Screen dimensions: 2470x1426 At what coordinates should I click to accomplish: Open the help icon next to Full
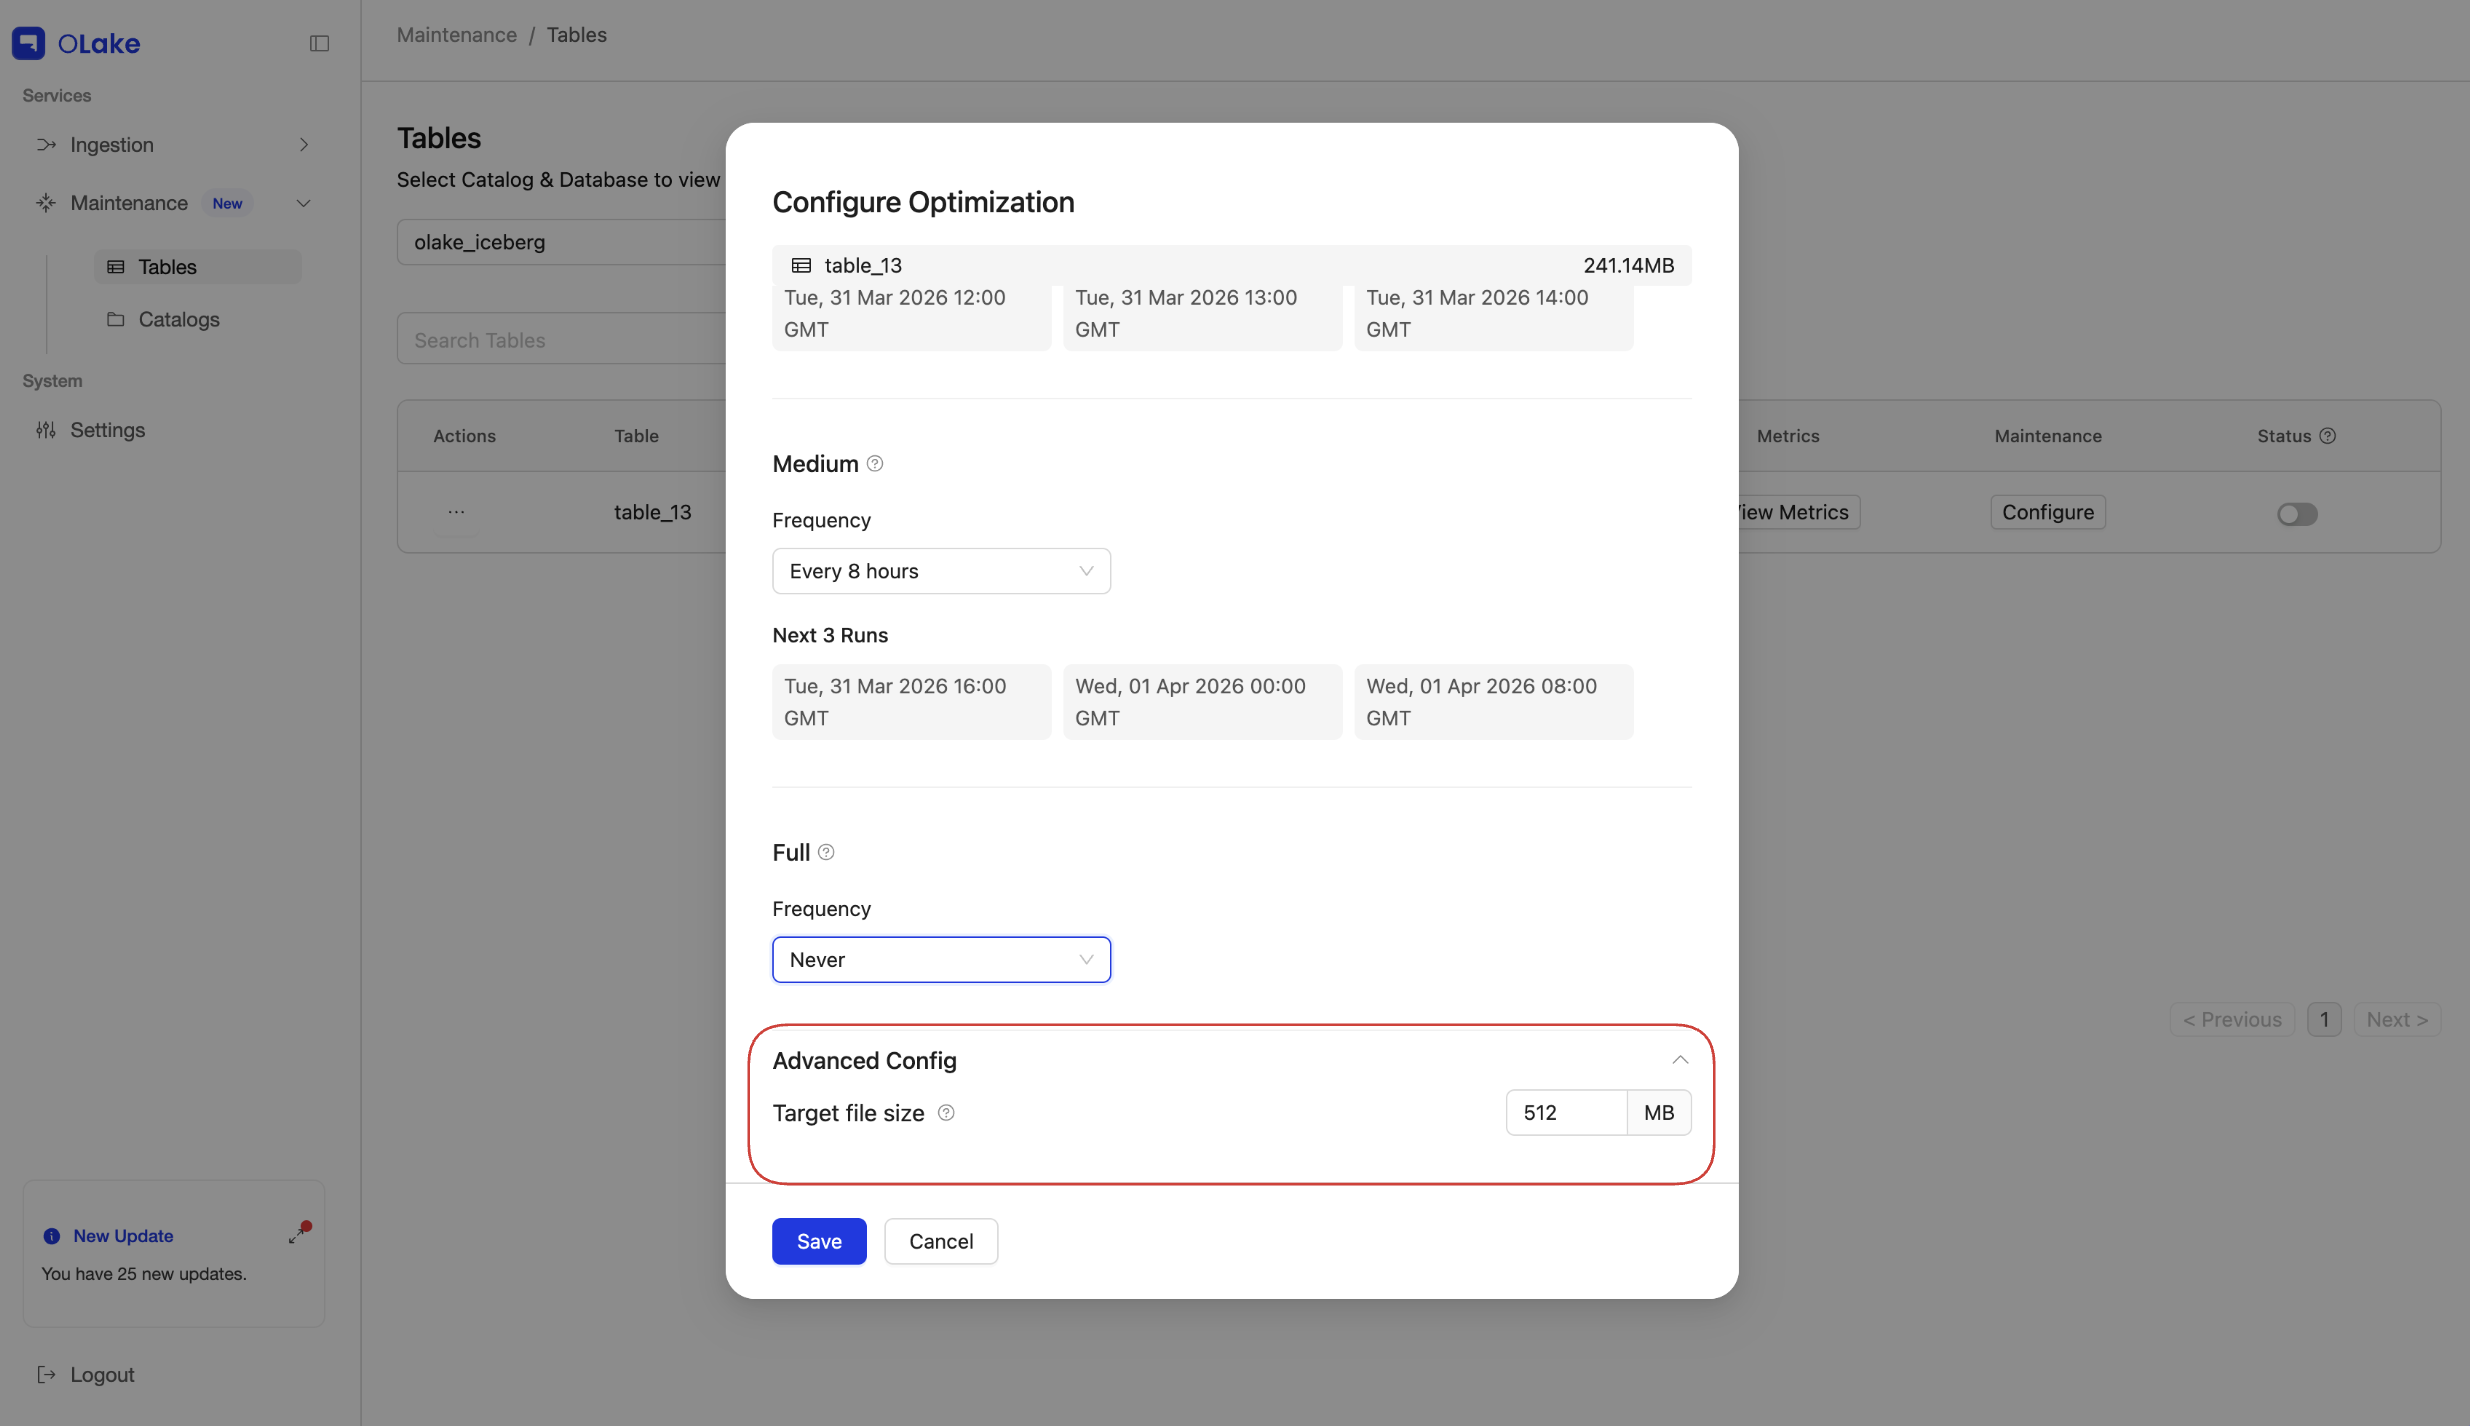(x=825, y=851)
